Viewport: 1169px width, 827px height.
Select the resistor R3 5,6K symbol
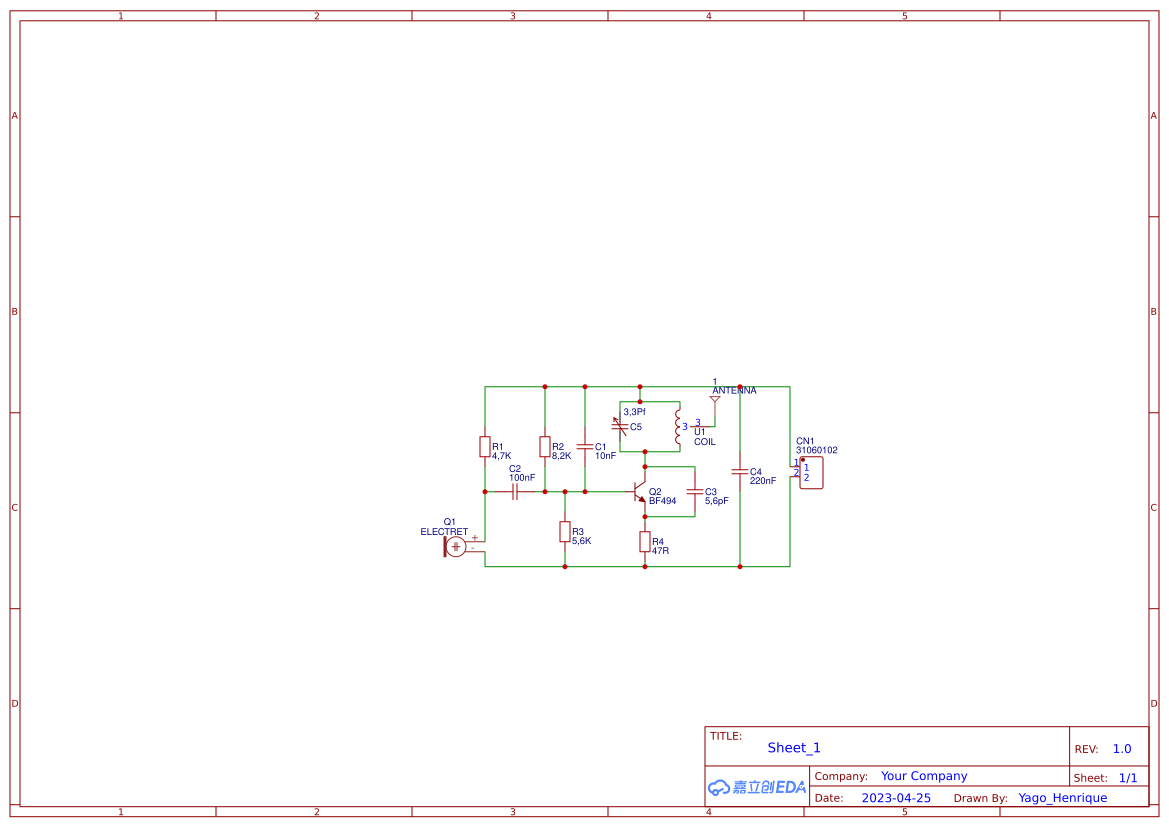point(565,533)
